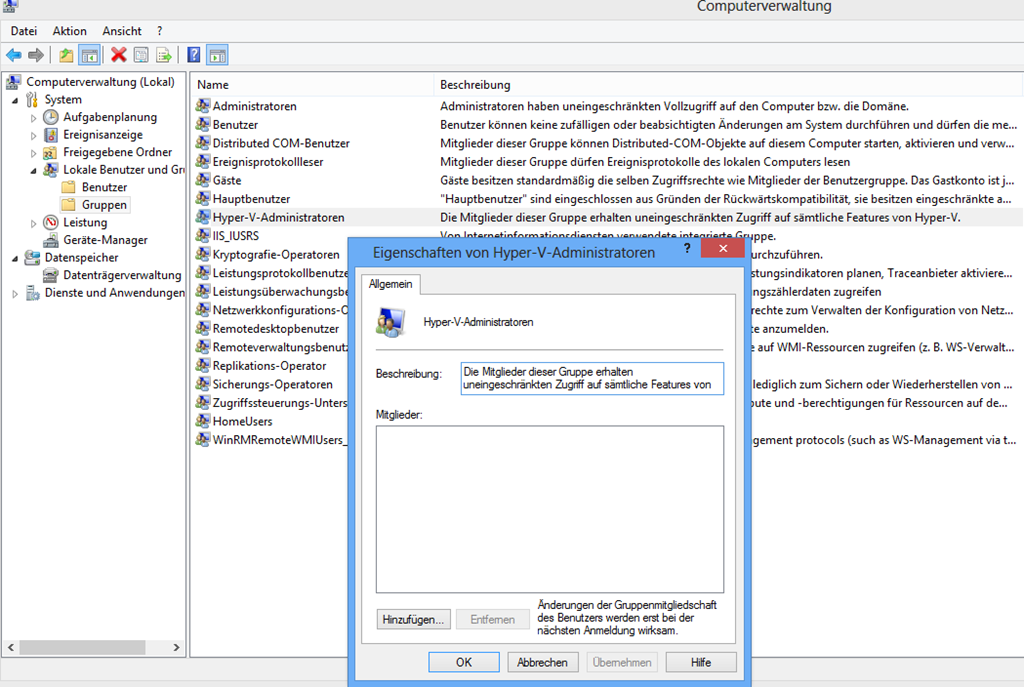Open the ? help menu
The height and width of the screenshot is (687, 1024).
click(x=159, y=31)
